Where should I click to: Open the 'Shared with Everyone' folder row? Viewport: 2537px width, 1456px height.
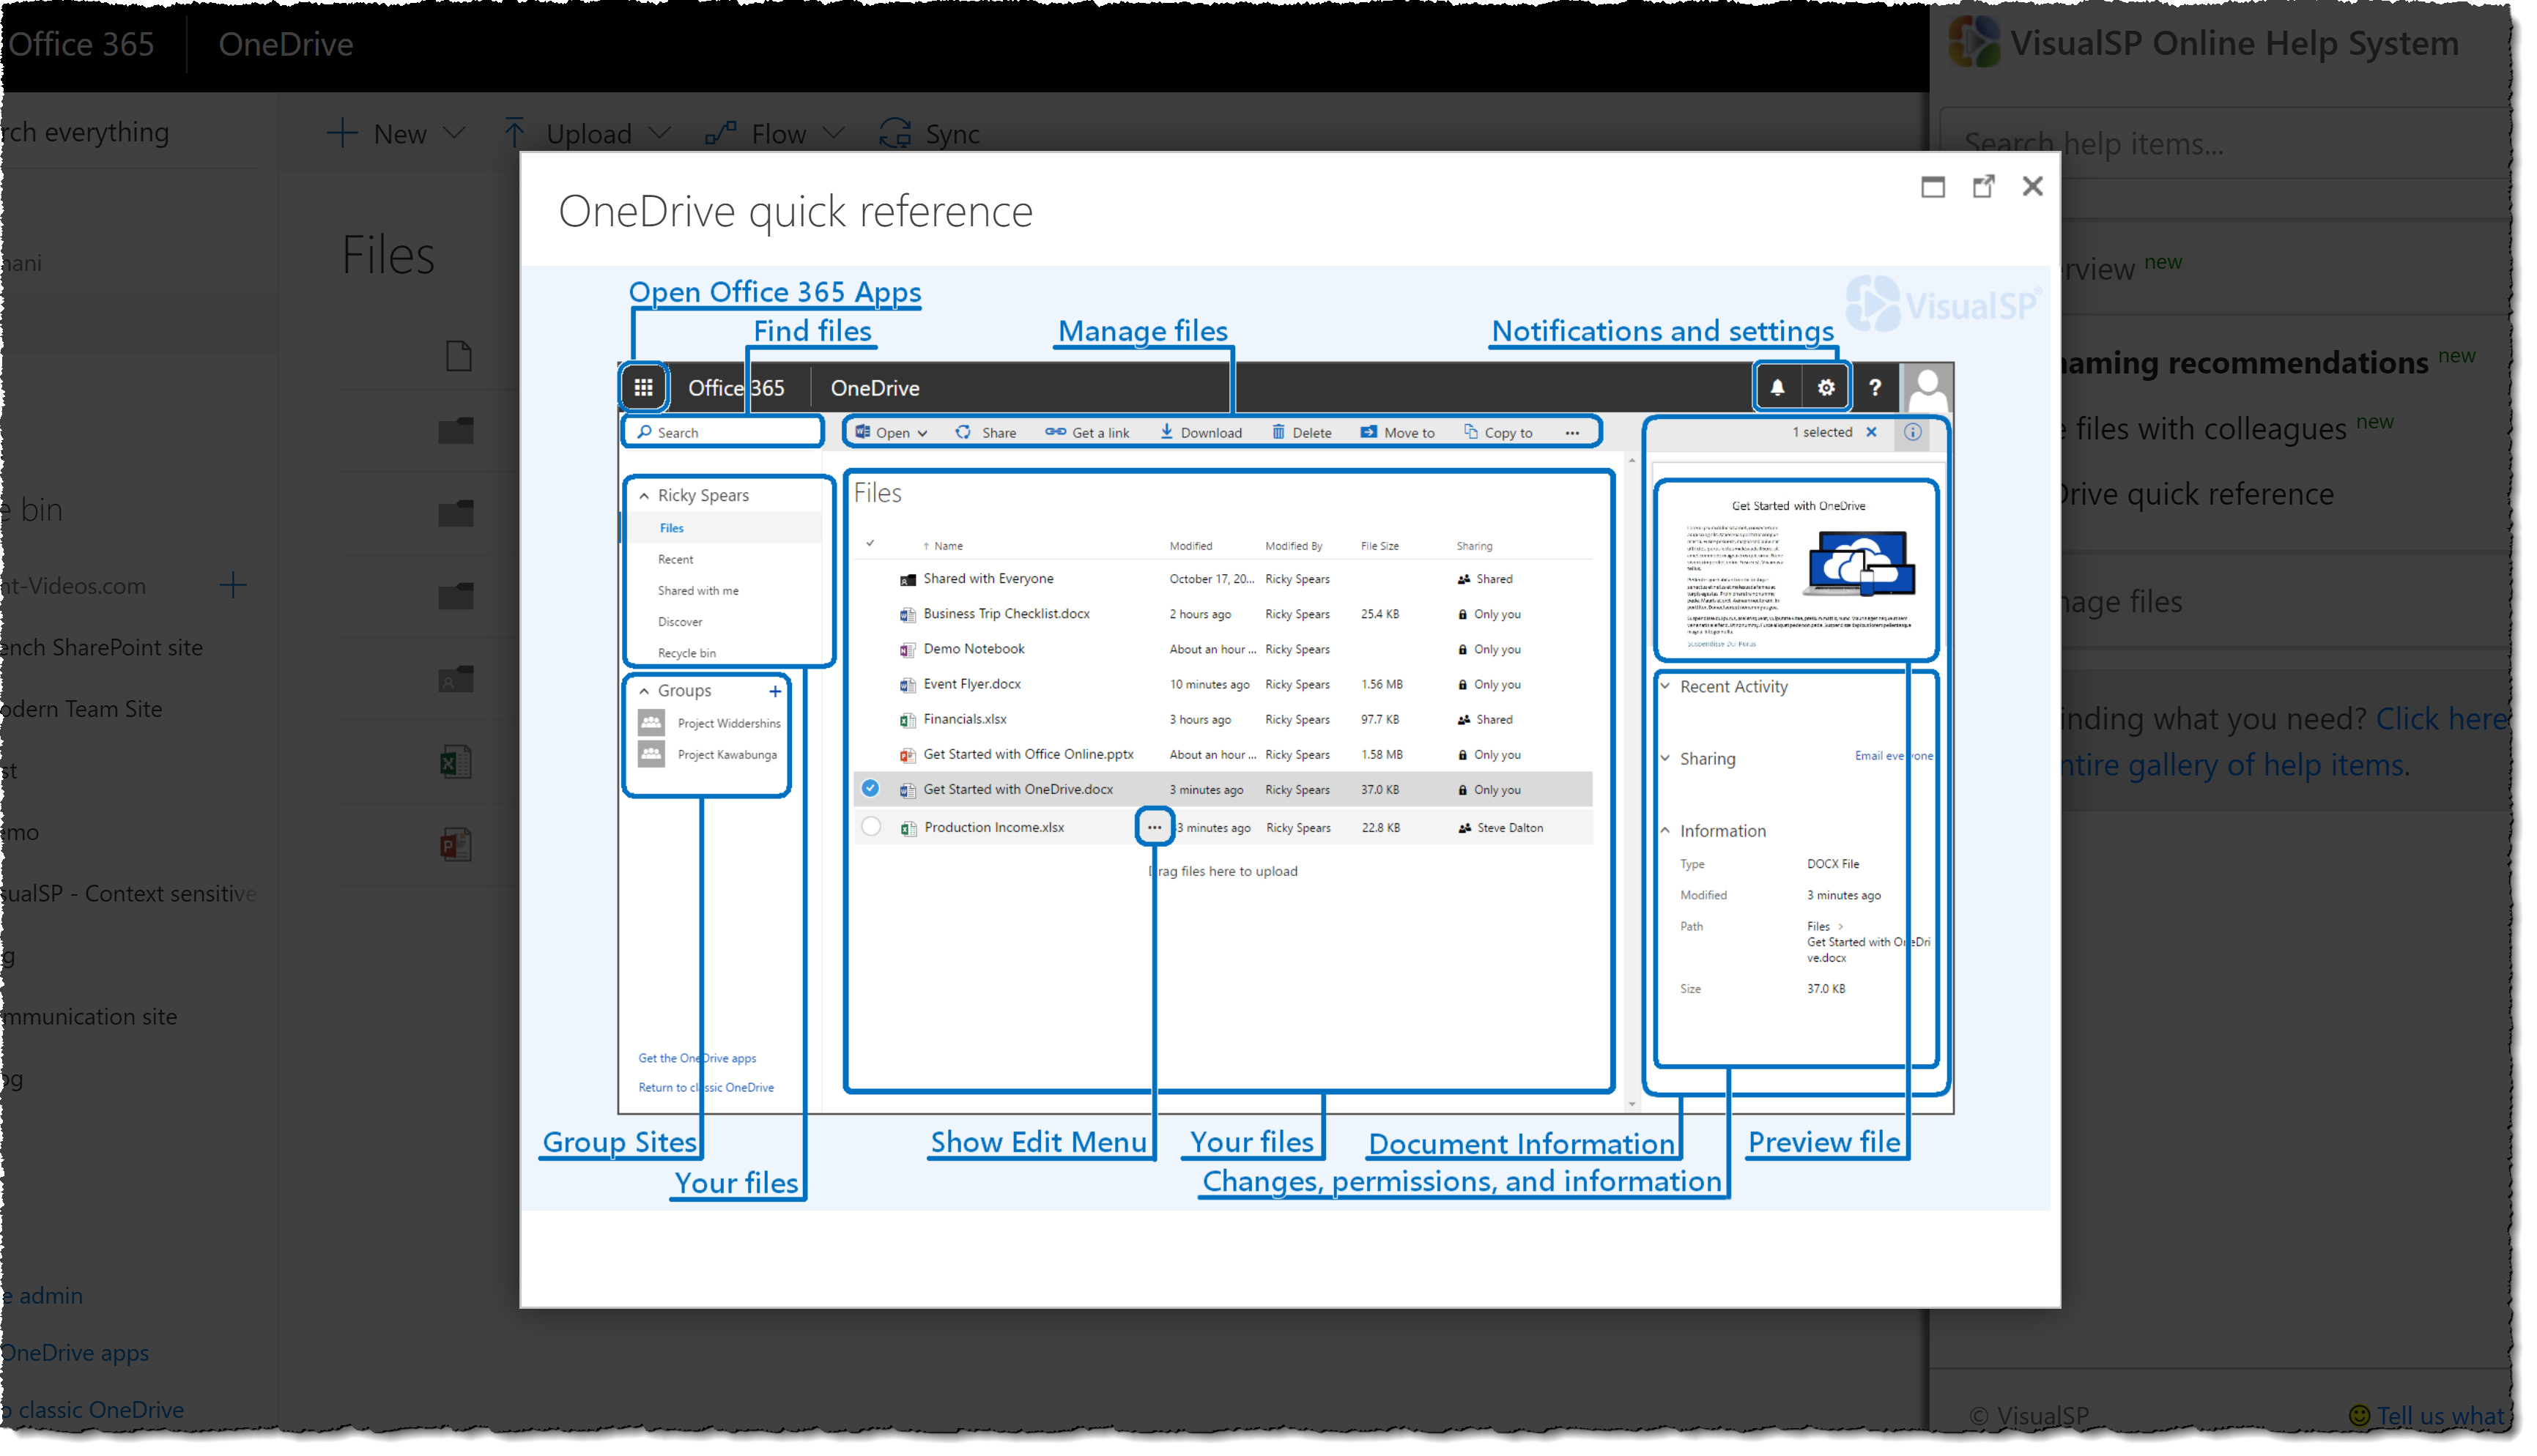pyautogui.click(x=1224, y=580)
